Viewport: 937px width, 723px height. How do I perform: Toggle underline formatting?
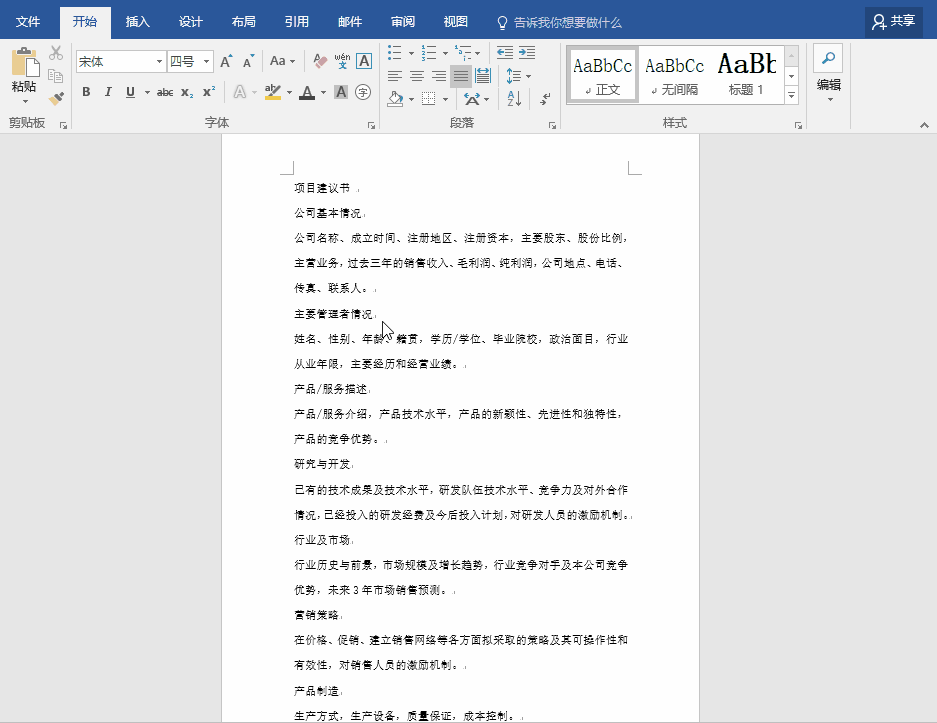click(x=129, y=92)
